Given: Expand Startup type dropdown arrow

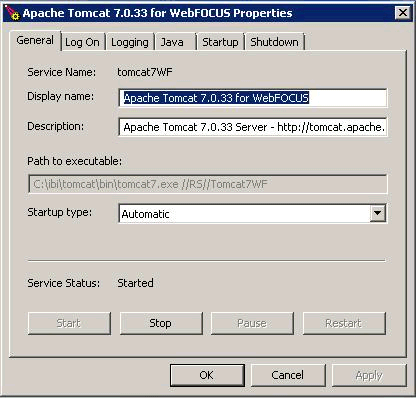Looking at the screenshot, I should click(x=378, y=213).
